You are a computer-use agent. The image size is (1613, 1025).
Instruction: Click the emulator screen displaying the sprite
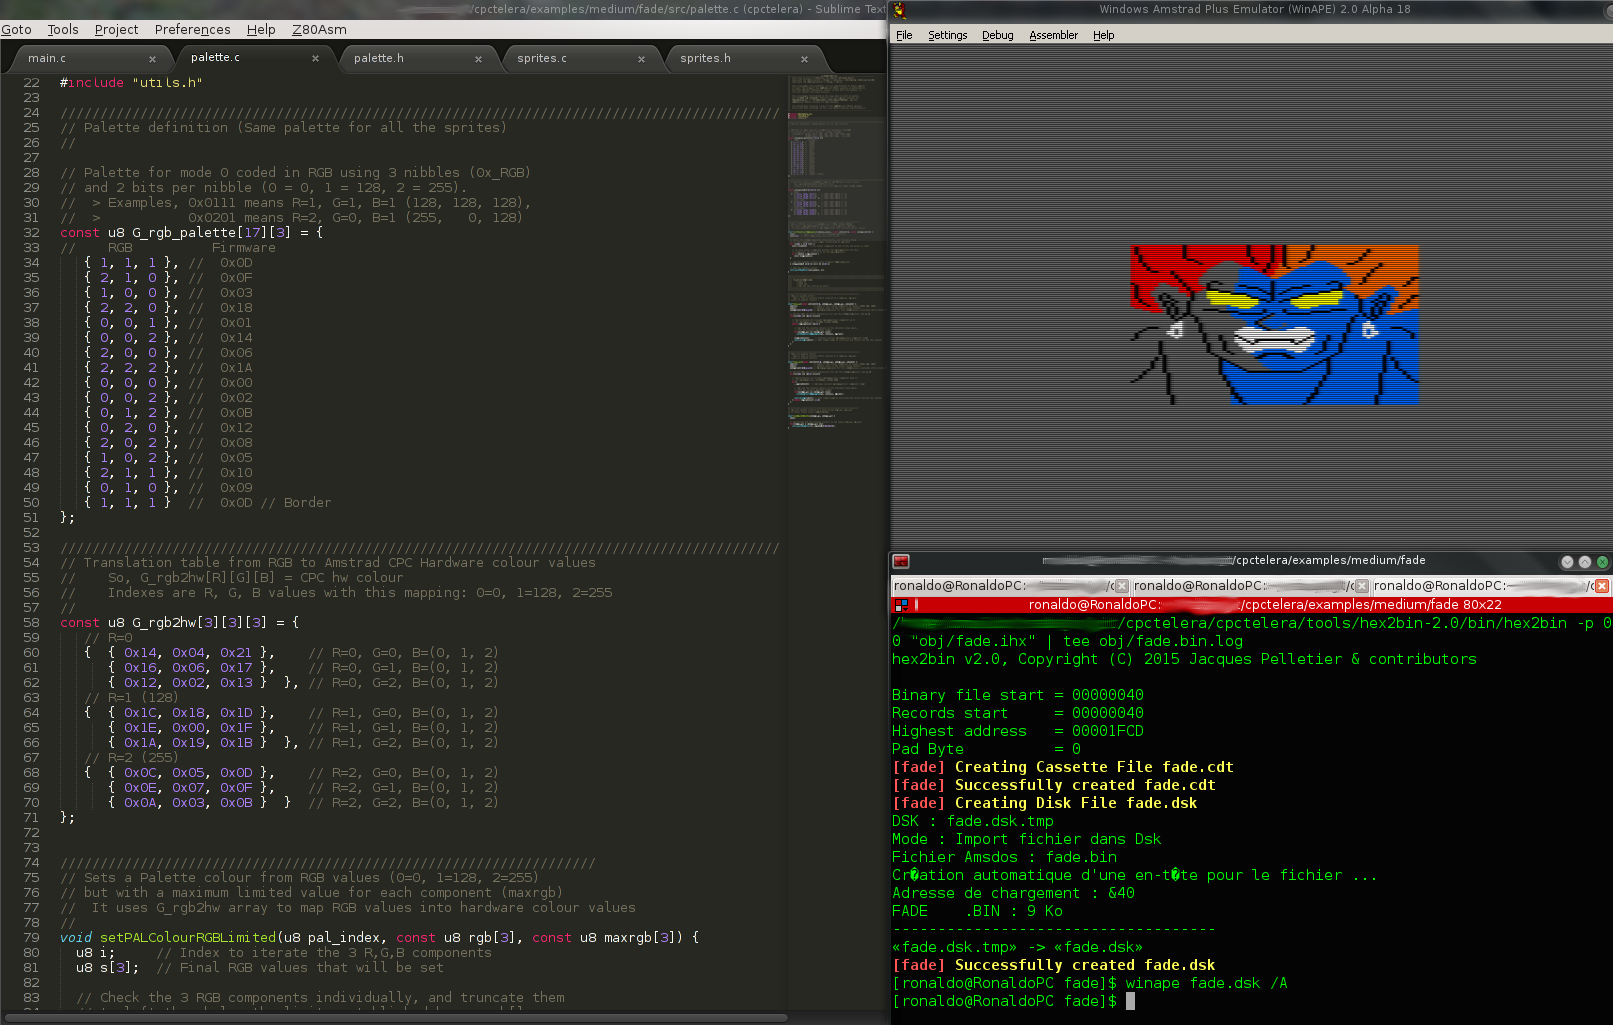pos(1275,325)
